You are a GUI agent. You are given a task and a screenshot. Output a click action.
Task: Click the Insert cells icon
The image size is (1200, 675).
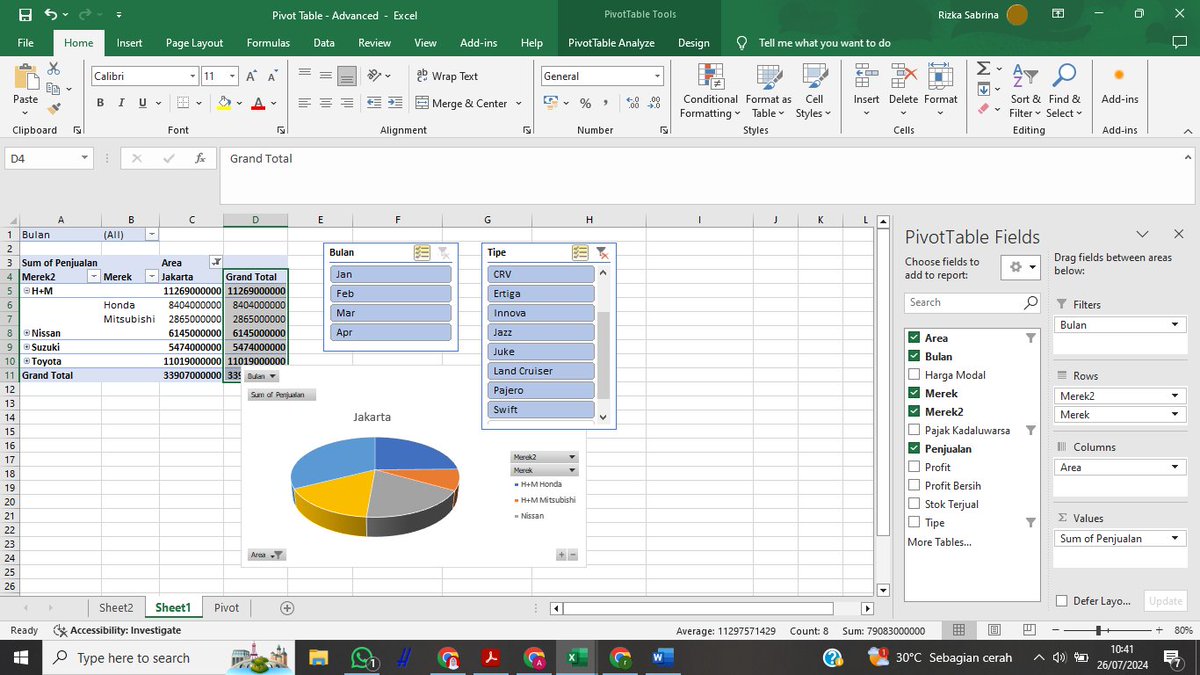point(866,76)
